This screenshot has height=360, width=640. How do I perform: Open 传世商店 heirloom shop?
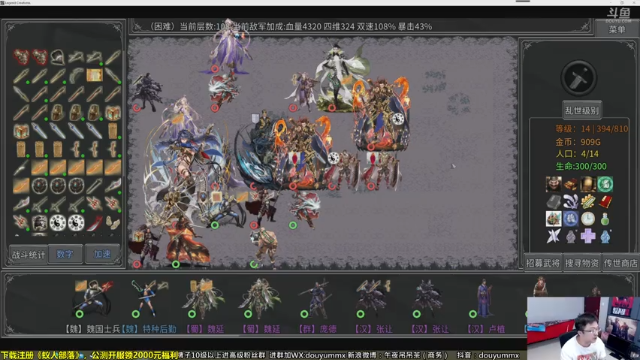(x=620, y=263)
